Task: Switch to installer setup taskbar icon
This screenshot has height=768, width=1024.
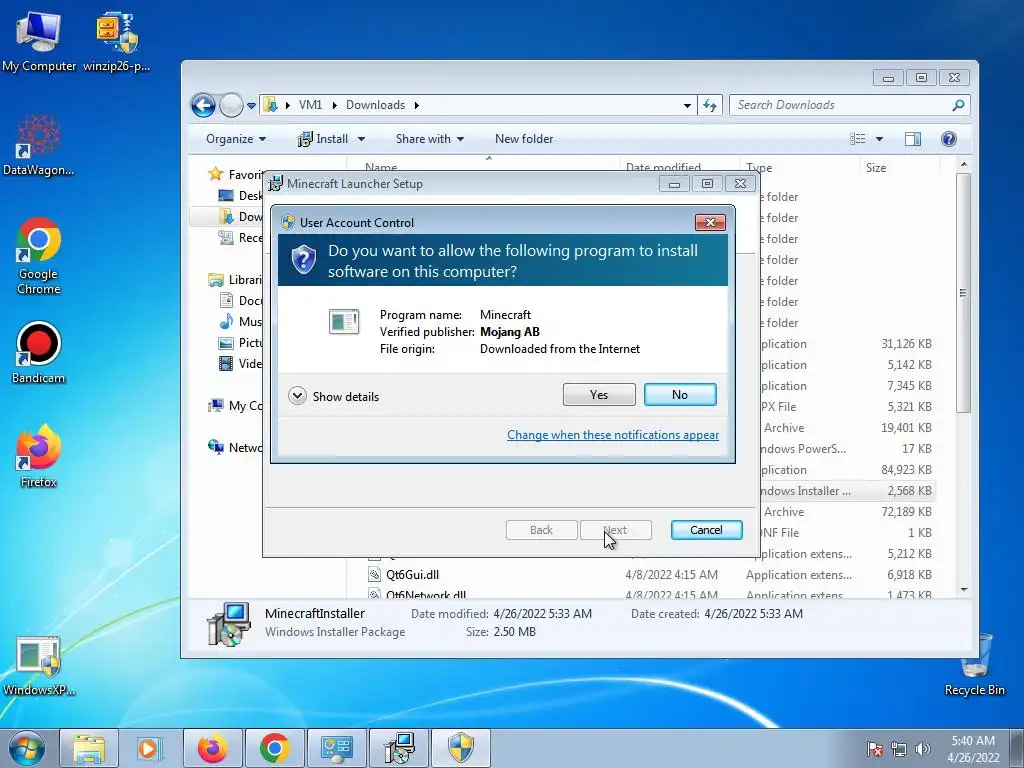Action: 399,748
